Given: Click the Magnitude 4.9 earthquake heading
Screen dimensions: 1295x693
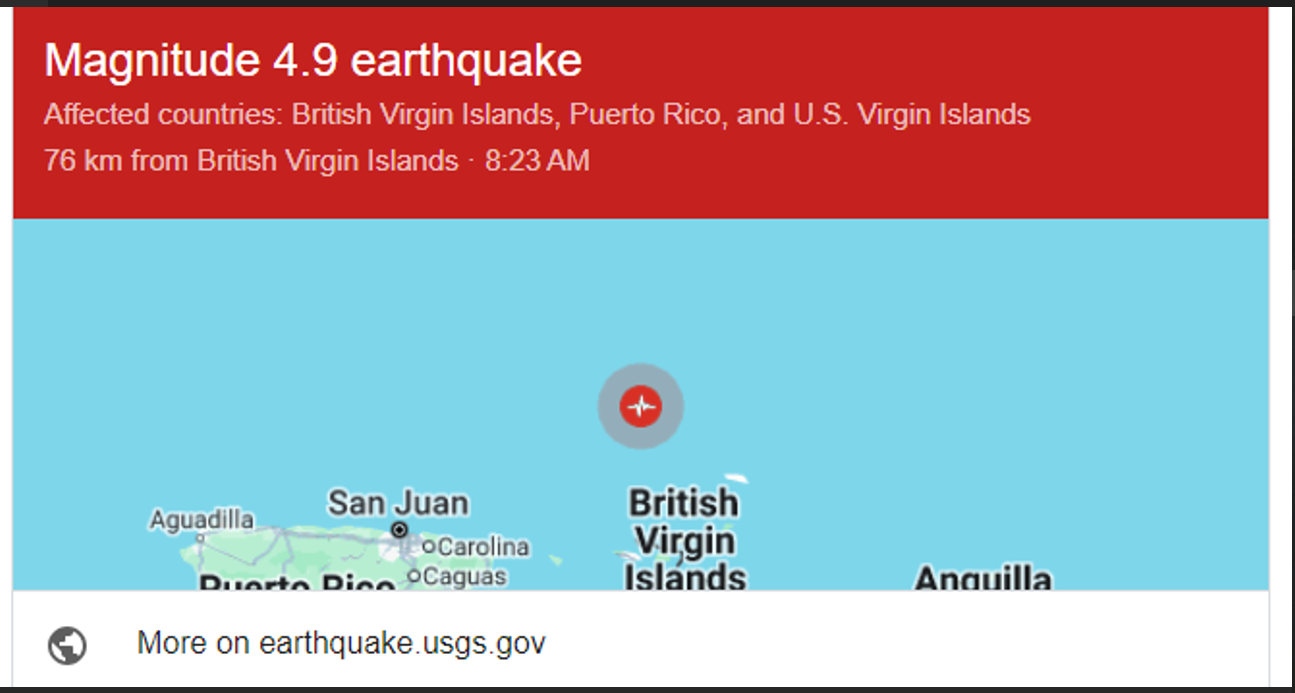Looking at the screenshot, I should tap(313, 61).
